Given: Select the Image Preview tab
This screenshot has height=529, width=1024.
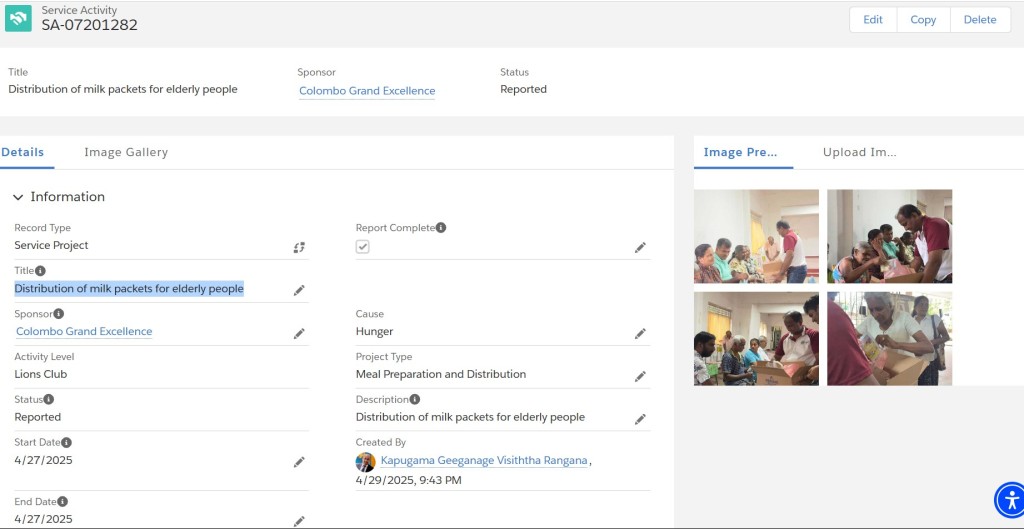Looking at the screenshot, I should click(741, 152).
